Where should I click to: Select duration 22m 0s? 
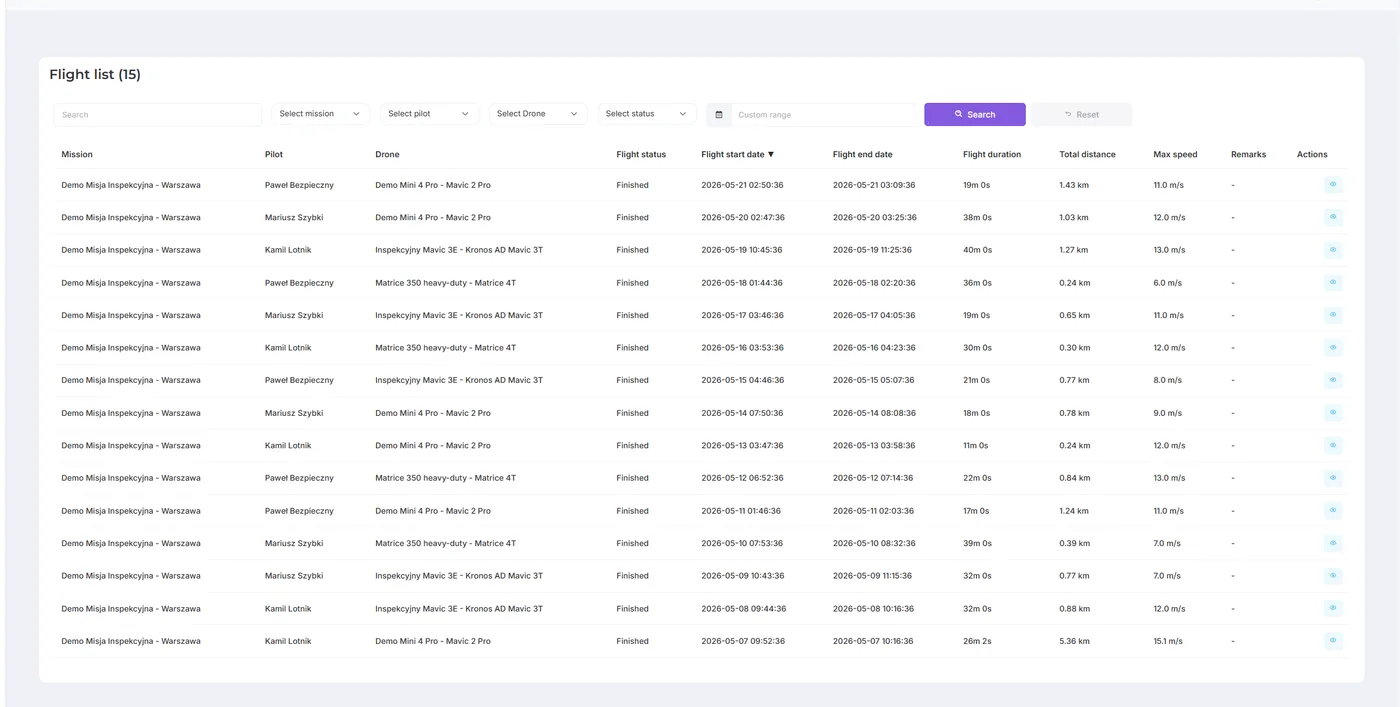point(977,478)
